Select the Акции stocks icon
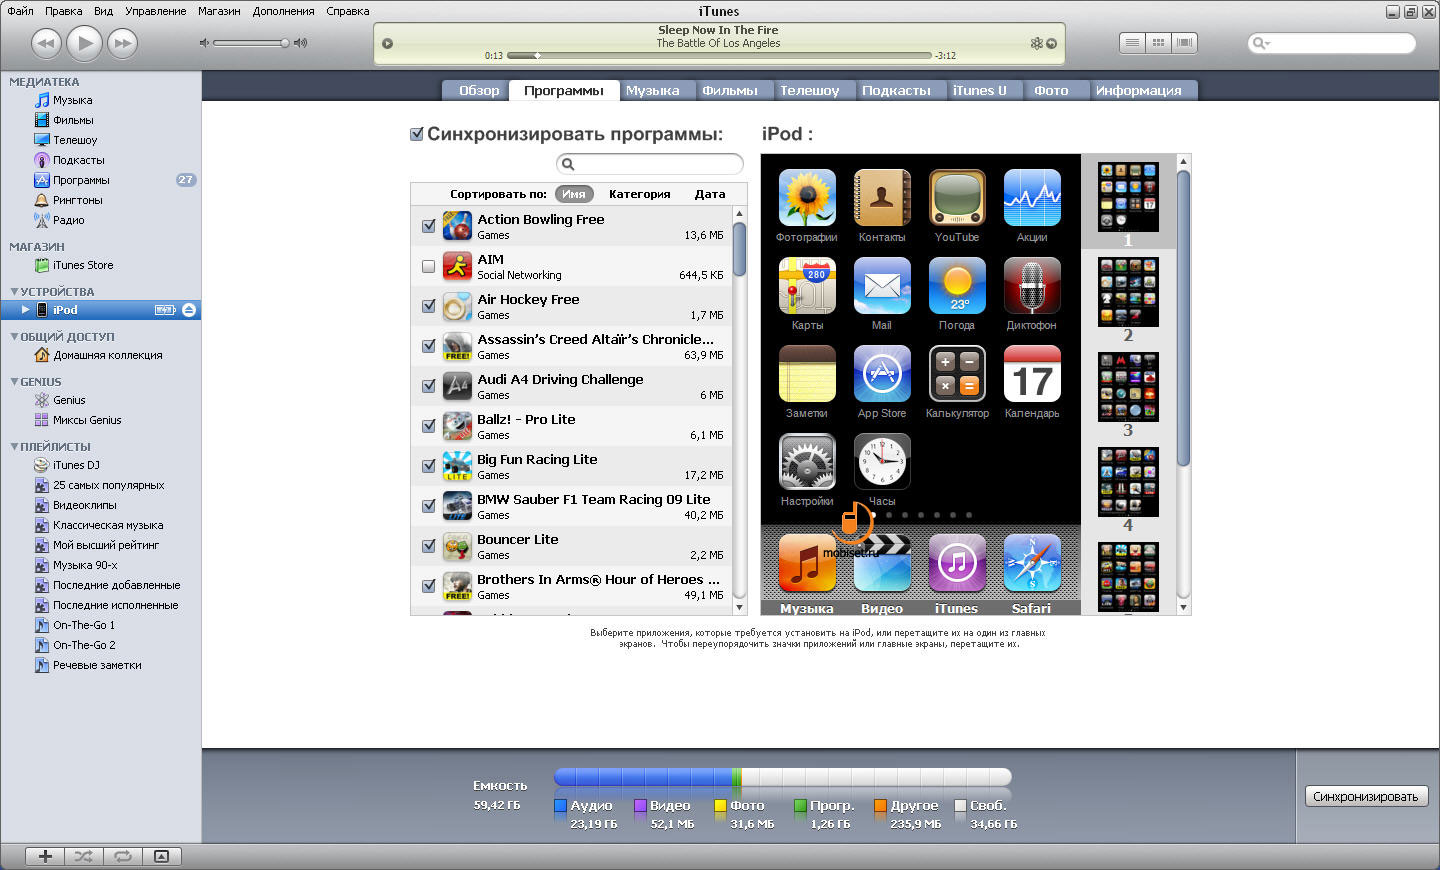Image resolution: width=1440 pixels, height=870 pixels. [x=1032, y=198]
